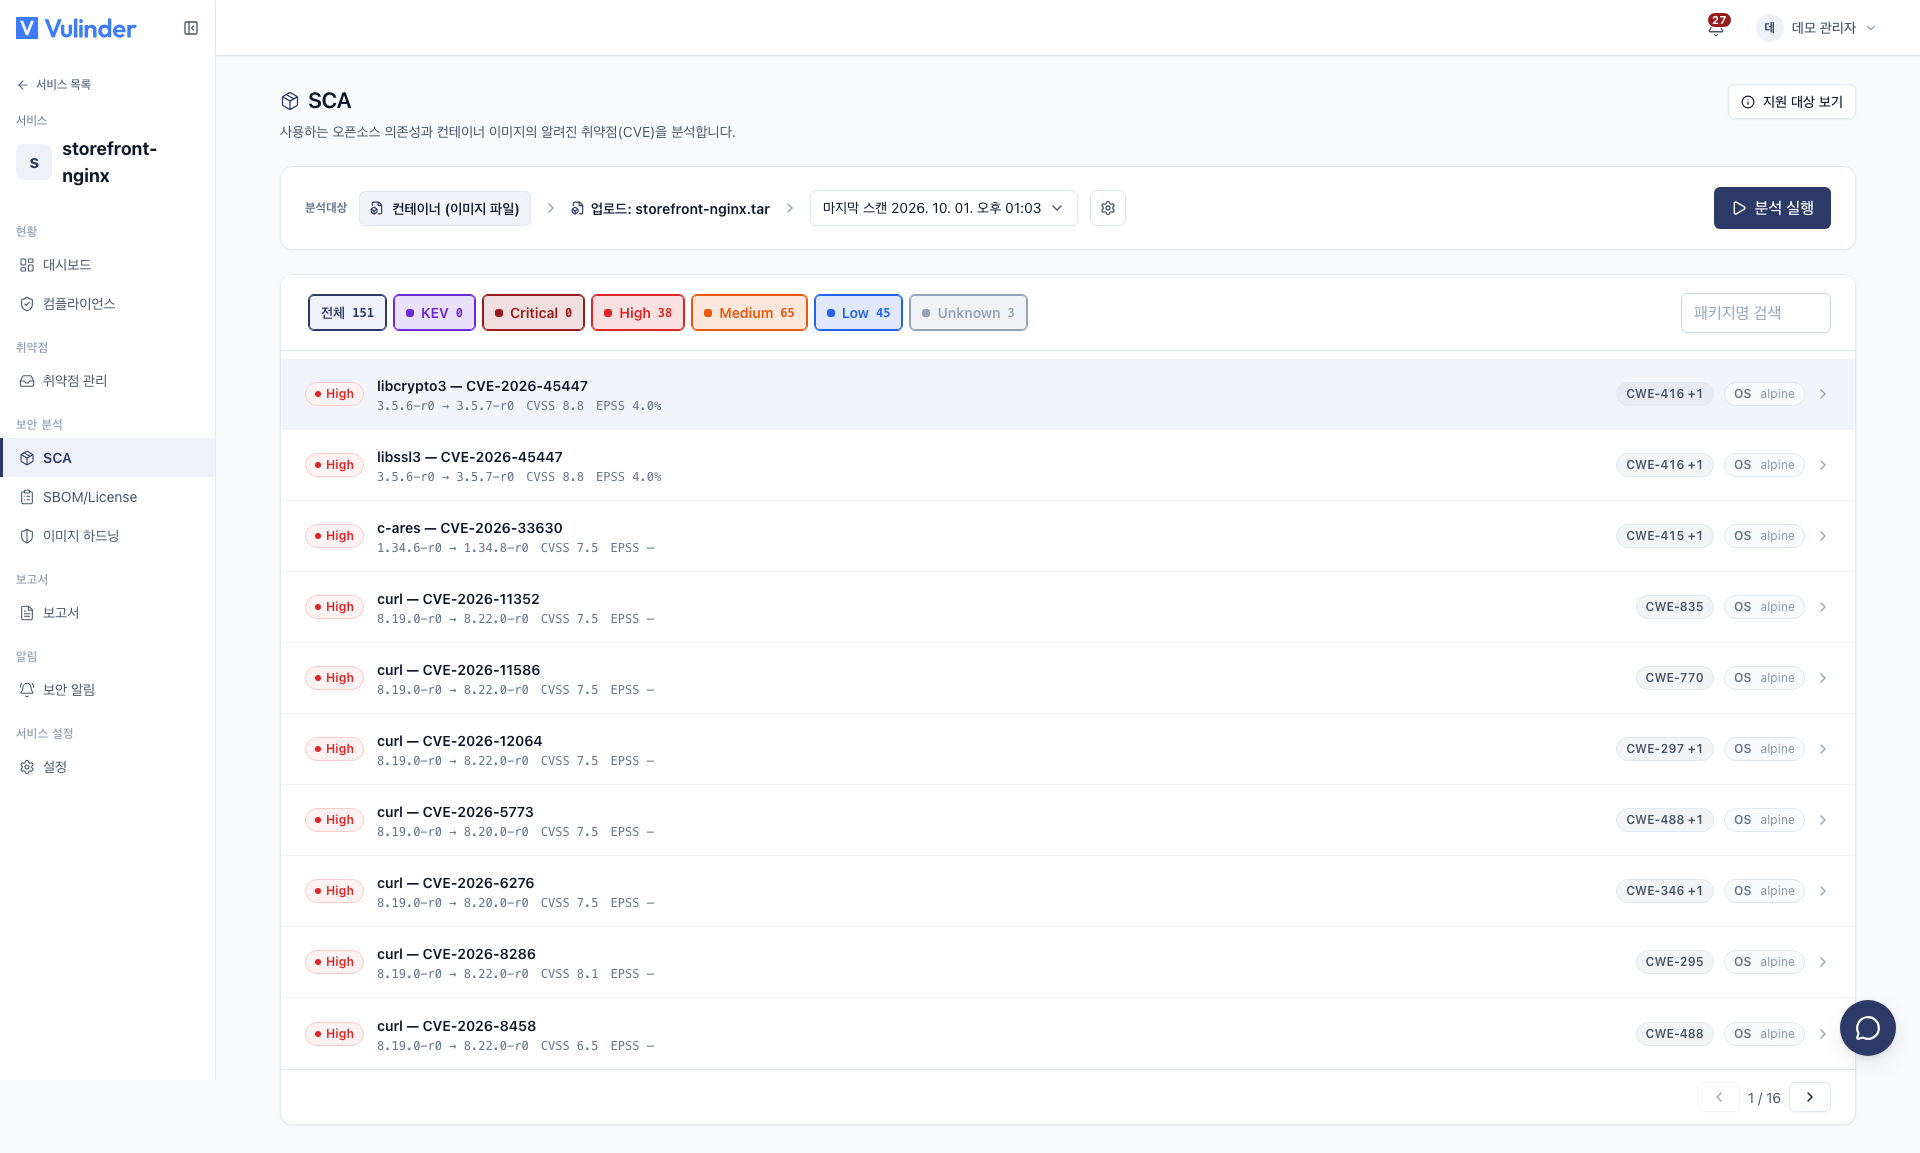The height and width of the screenshot is (1153, 1920).
Task: Open the notifications bell with 27 badge
Action: [x=1716, y=27]
